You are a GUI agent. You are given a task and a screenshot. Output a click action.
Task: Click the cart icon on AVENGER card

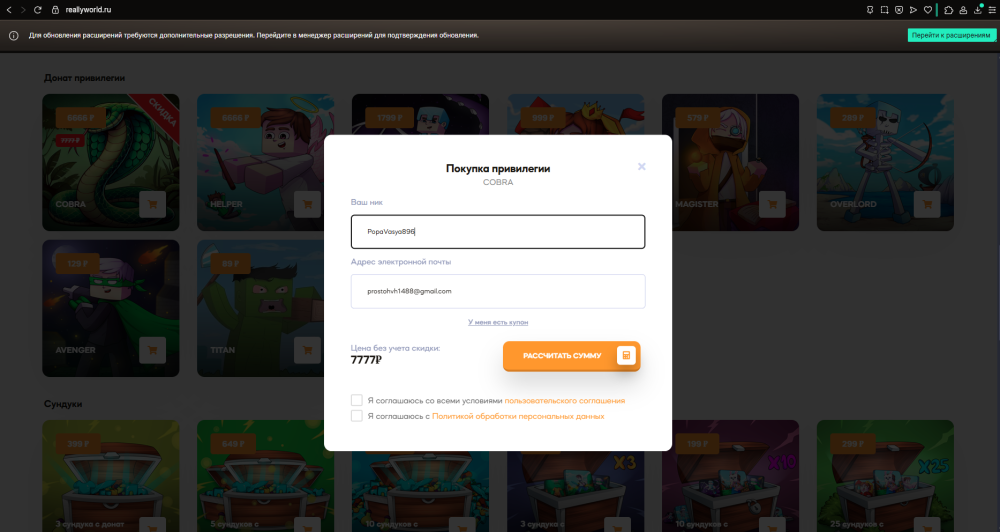pos(152,350)
